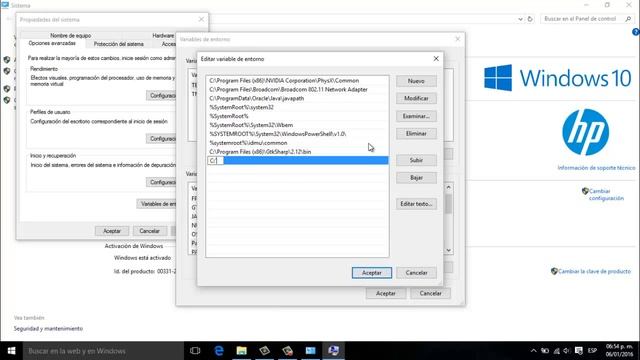
Task: Open File Explorer from taskbar
Action: click(242, 351)
